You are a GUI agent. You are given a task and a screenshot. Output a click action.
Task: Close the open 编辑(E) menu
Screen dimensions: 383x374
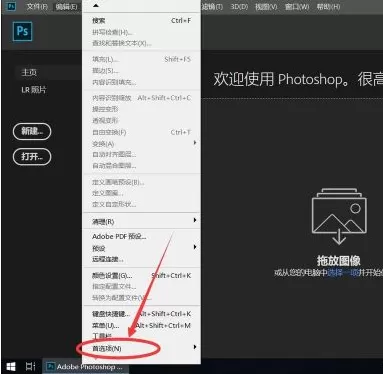coord(66,6)
